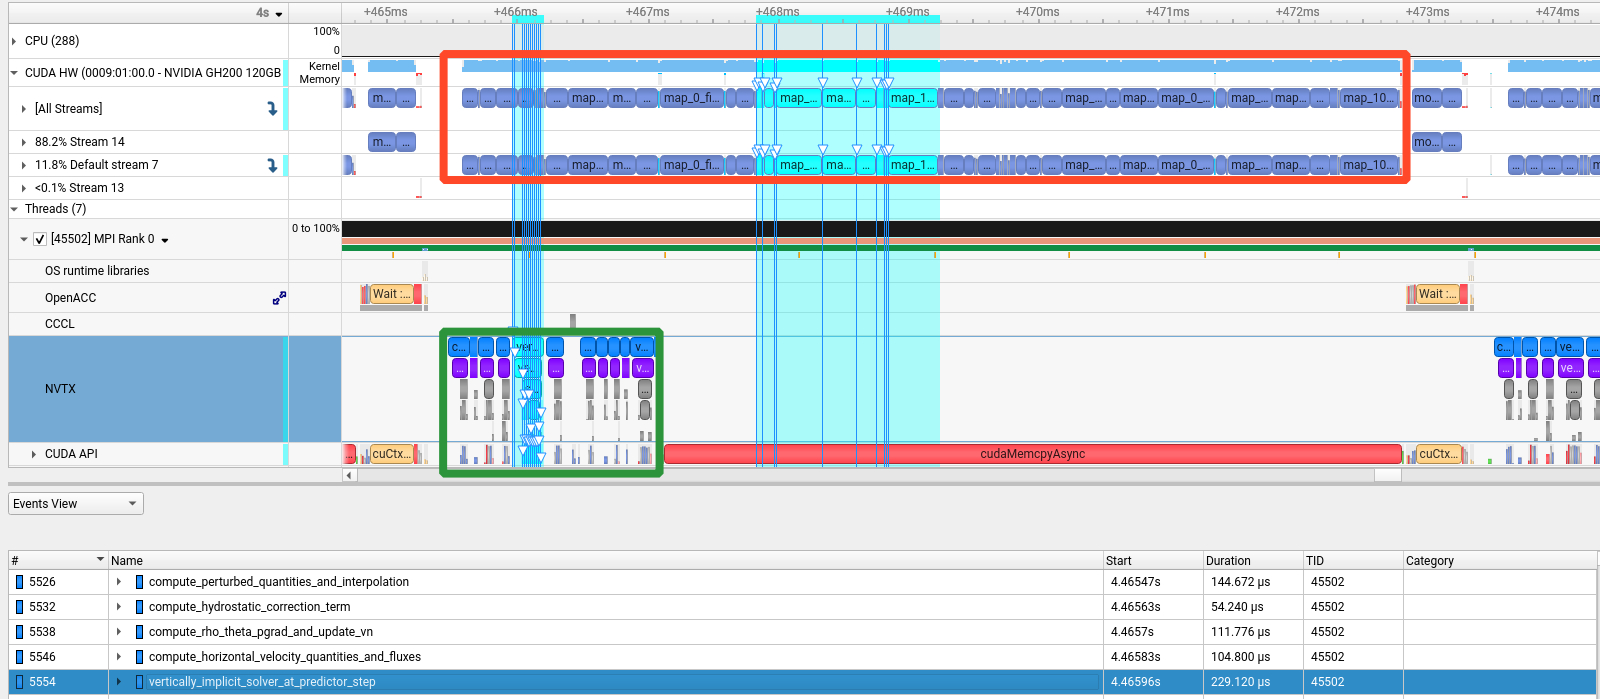Select the first Wait block in OpenACC
The height and width of the screenshot is (699, 1600).
(x=391, y=294)
